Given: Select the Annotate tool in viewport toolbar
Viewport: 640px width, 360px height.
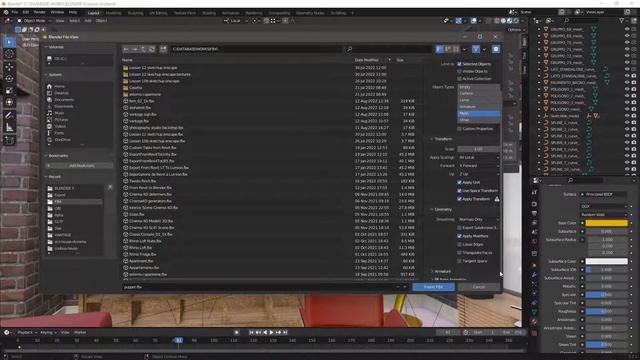Looking at the screenshot, I should pyautogui.click(x=9, y=116).
